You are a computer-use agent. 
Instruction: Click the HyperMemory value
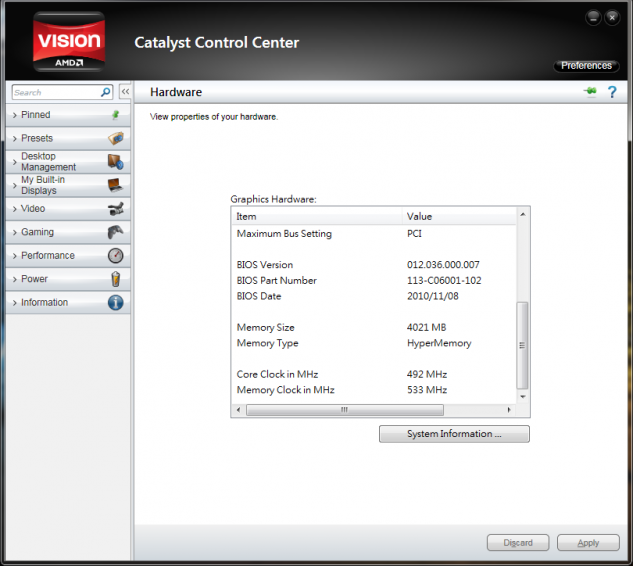pos(439,343)
